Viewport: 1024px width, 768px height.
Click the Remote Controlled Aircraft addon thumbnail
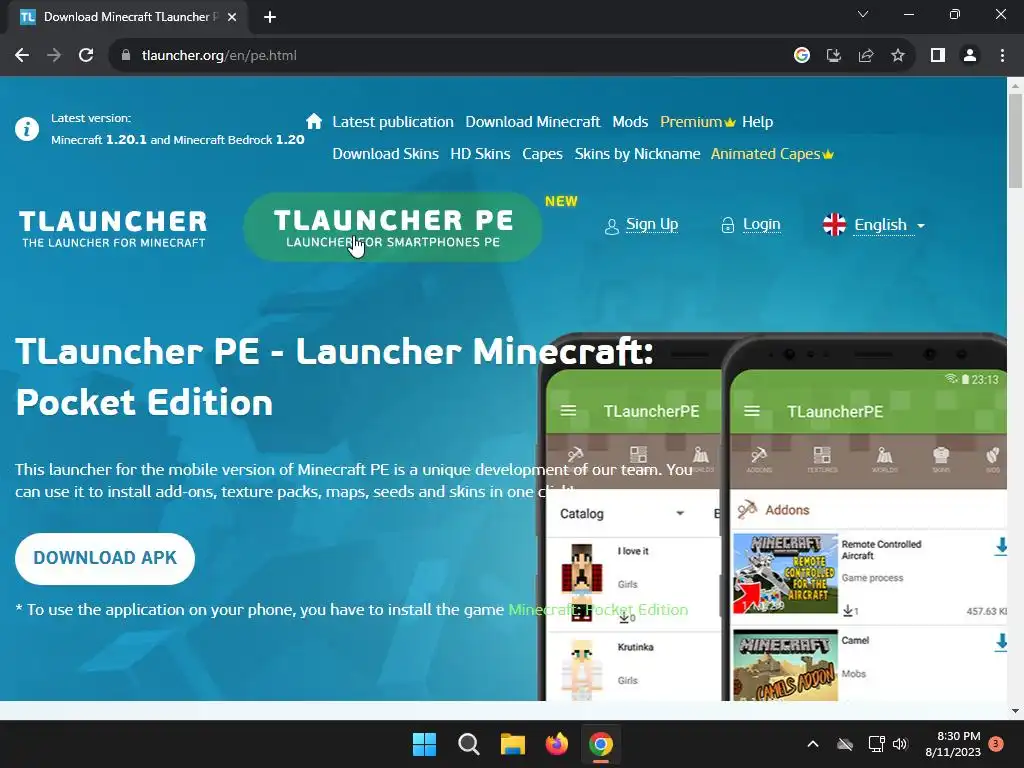(785, 573)
